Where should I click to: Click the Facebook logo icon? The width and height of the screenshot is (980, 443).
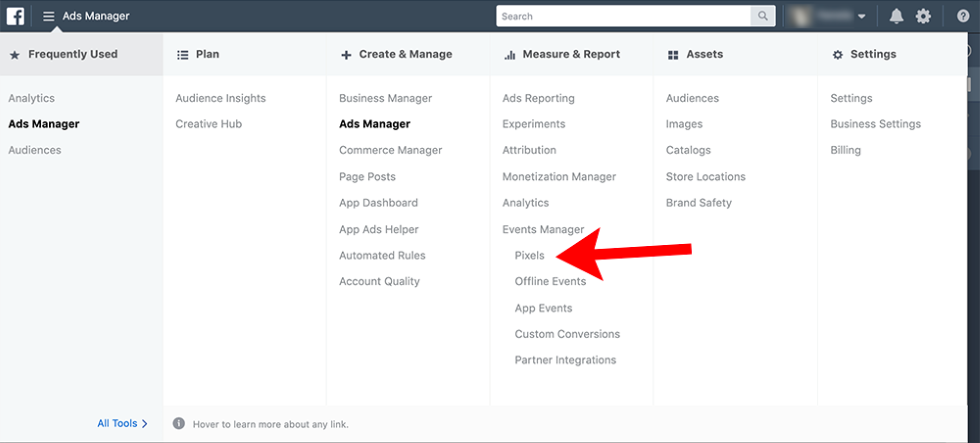[x=15, y=16]
